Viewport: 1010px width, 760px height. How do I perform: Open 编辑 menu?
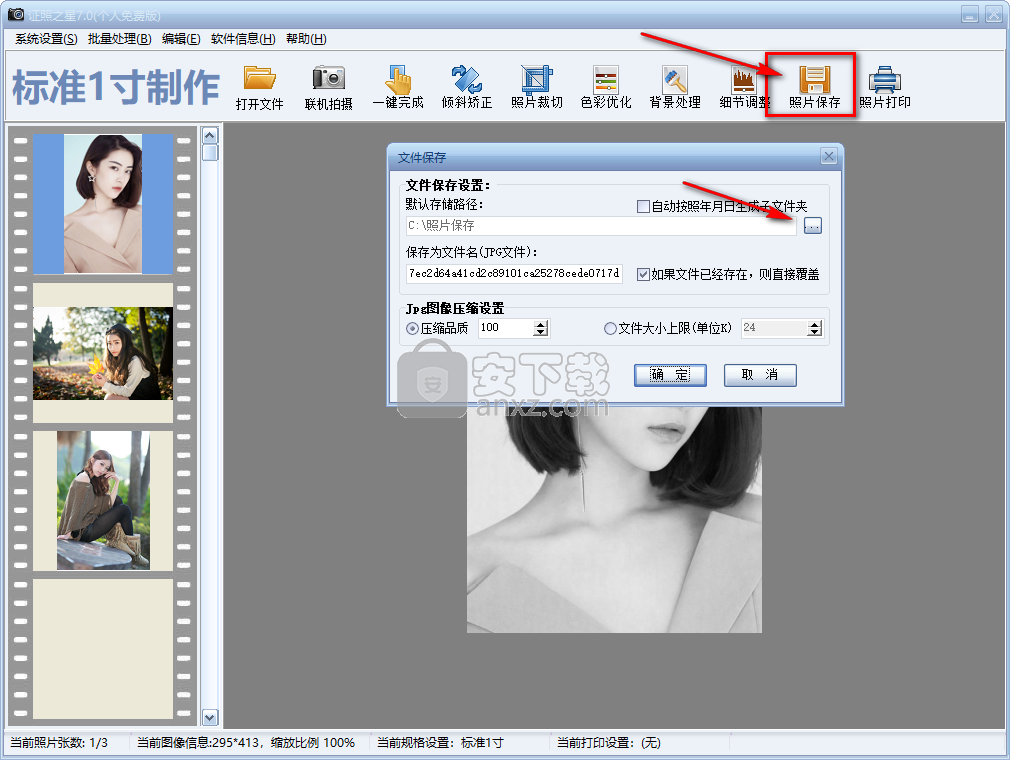point(181,39)
